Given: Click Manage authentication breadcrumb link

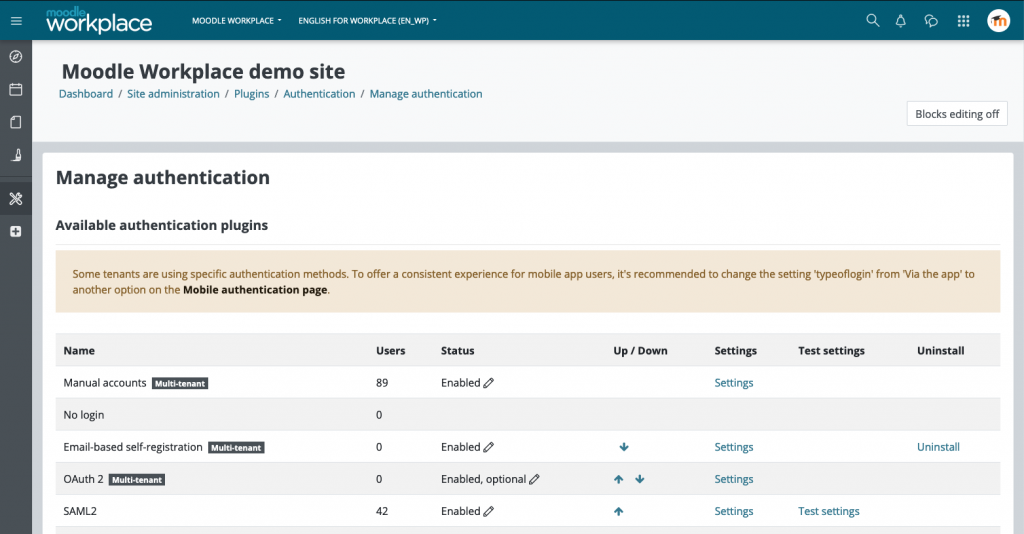Looking at the screenshot, I should click(426, 94).
